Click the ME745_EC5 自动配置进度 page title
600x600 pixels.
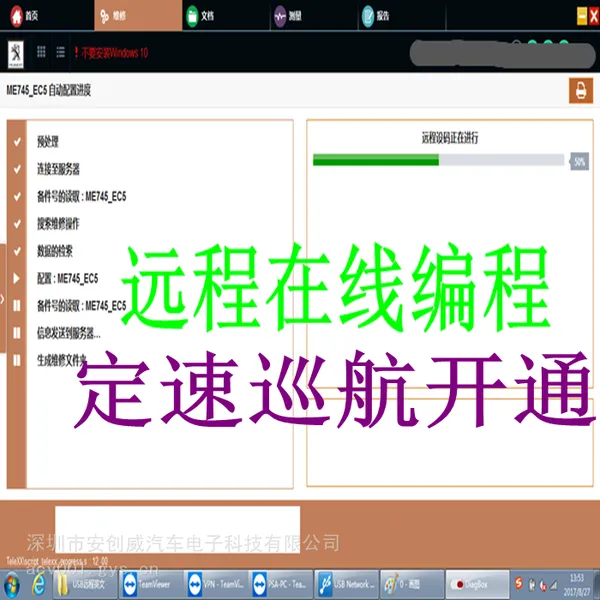(49, 90)
